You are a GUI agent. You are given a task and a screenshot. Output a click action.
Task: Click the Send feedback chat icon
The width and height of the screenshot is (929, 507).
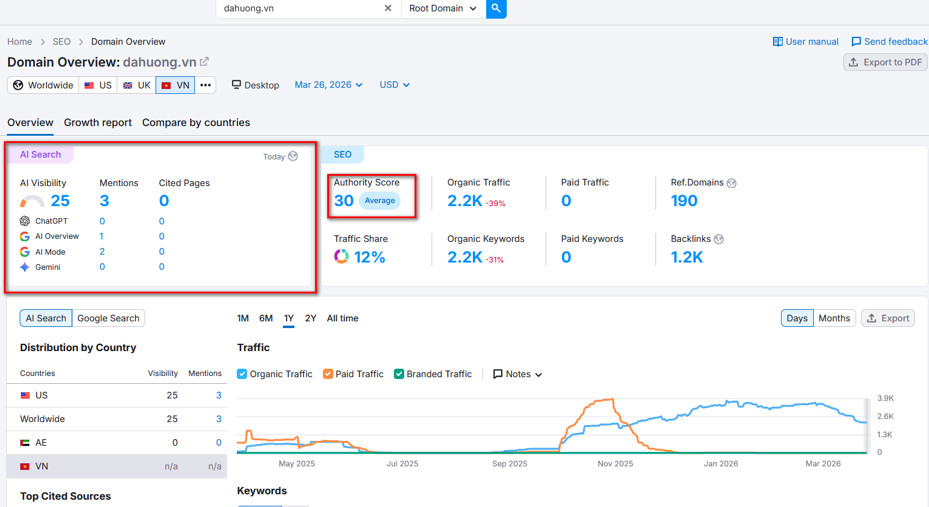(x=856, y=42)
